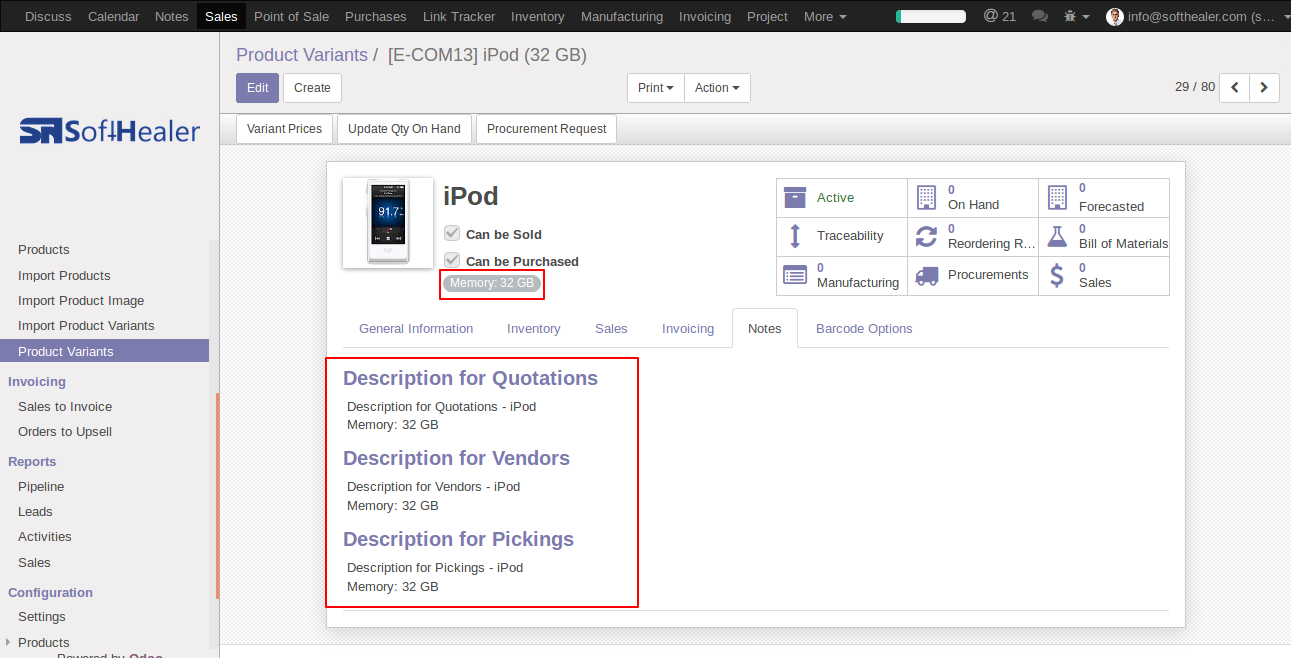The width and height of the screenshot is (1291, 658).
Task: Click the SoftHealer logo
Action: (110, 131)
